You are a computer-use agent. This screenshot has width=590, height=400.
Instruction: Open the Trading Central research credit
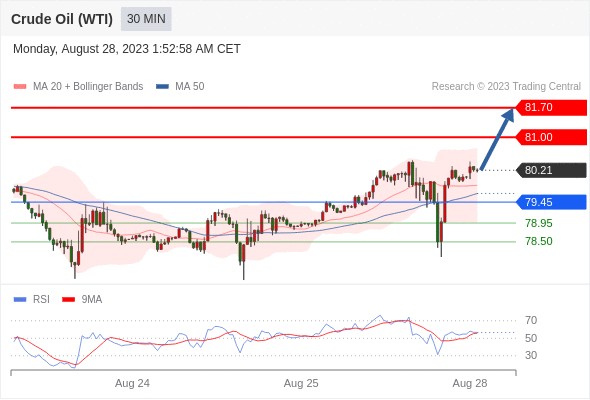[x=506, y=87]
